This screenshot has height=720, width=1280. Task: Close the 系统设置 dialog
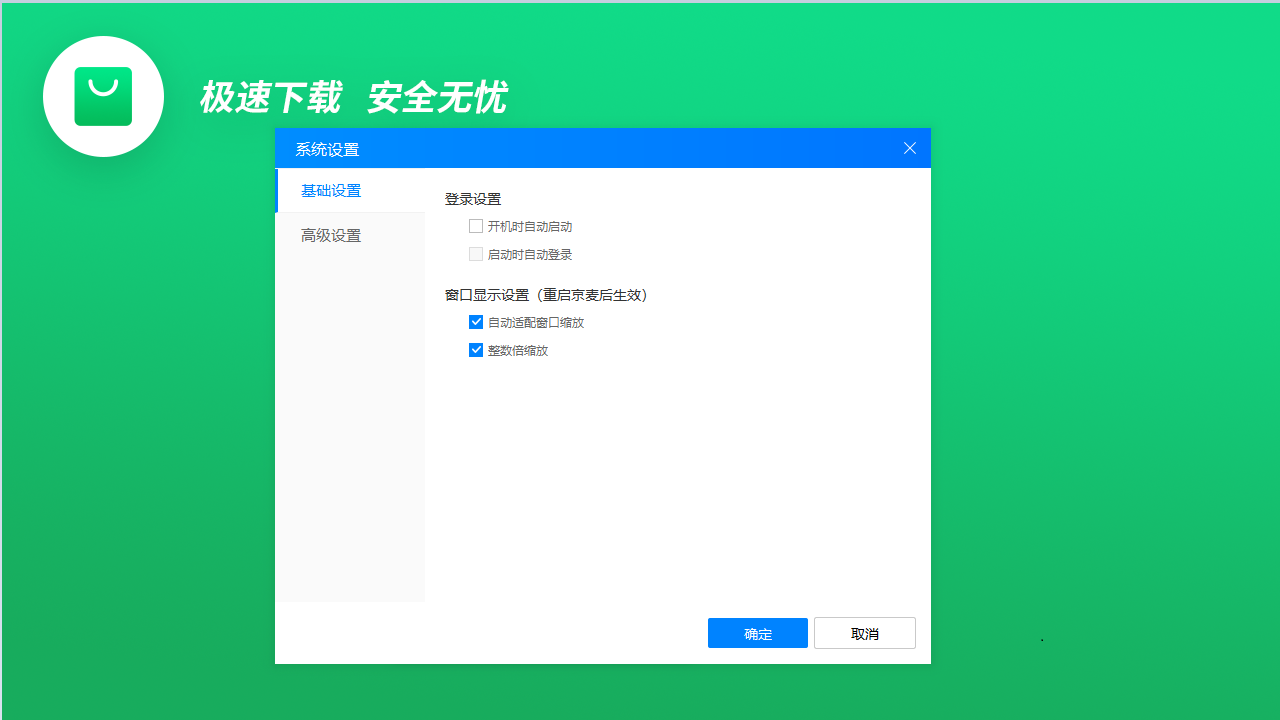coord(909,148)
